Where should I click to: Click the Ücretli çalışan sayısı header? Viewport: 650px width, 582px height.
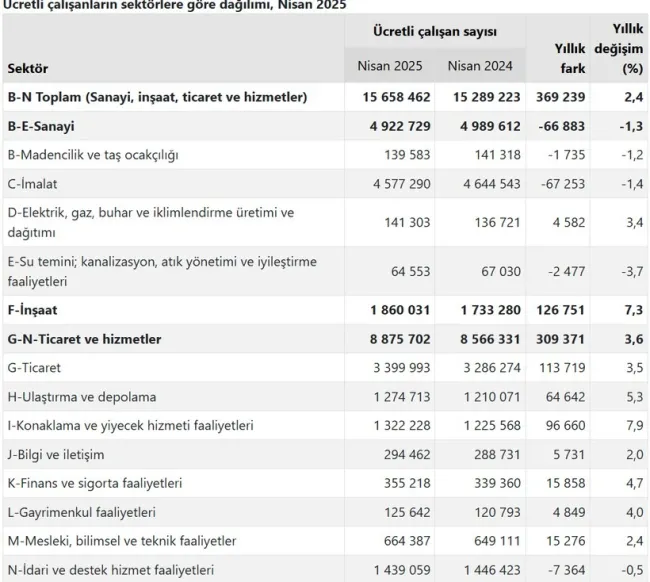[x=435, y=31]
